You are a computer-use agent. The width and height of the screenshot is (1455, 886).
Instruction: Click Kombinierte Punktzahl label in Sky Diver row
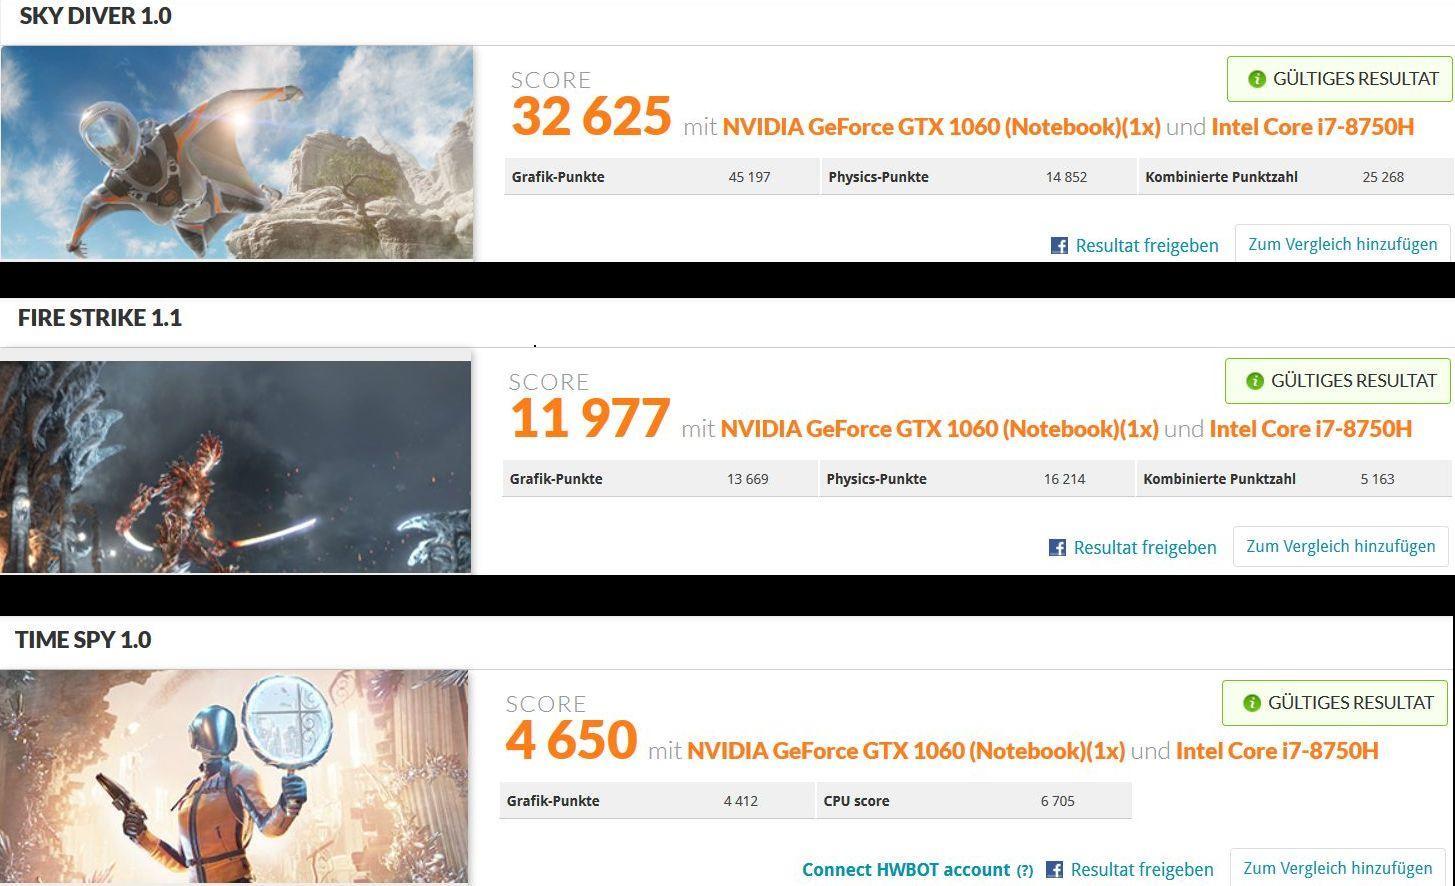click(x=1221, y=177)
